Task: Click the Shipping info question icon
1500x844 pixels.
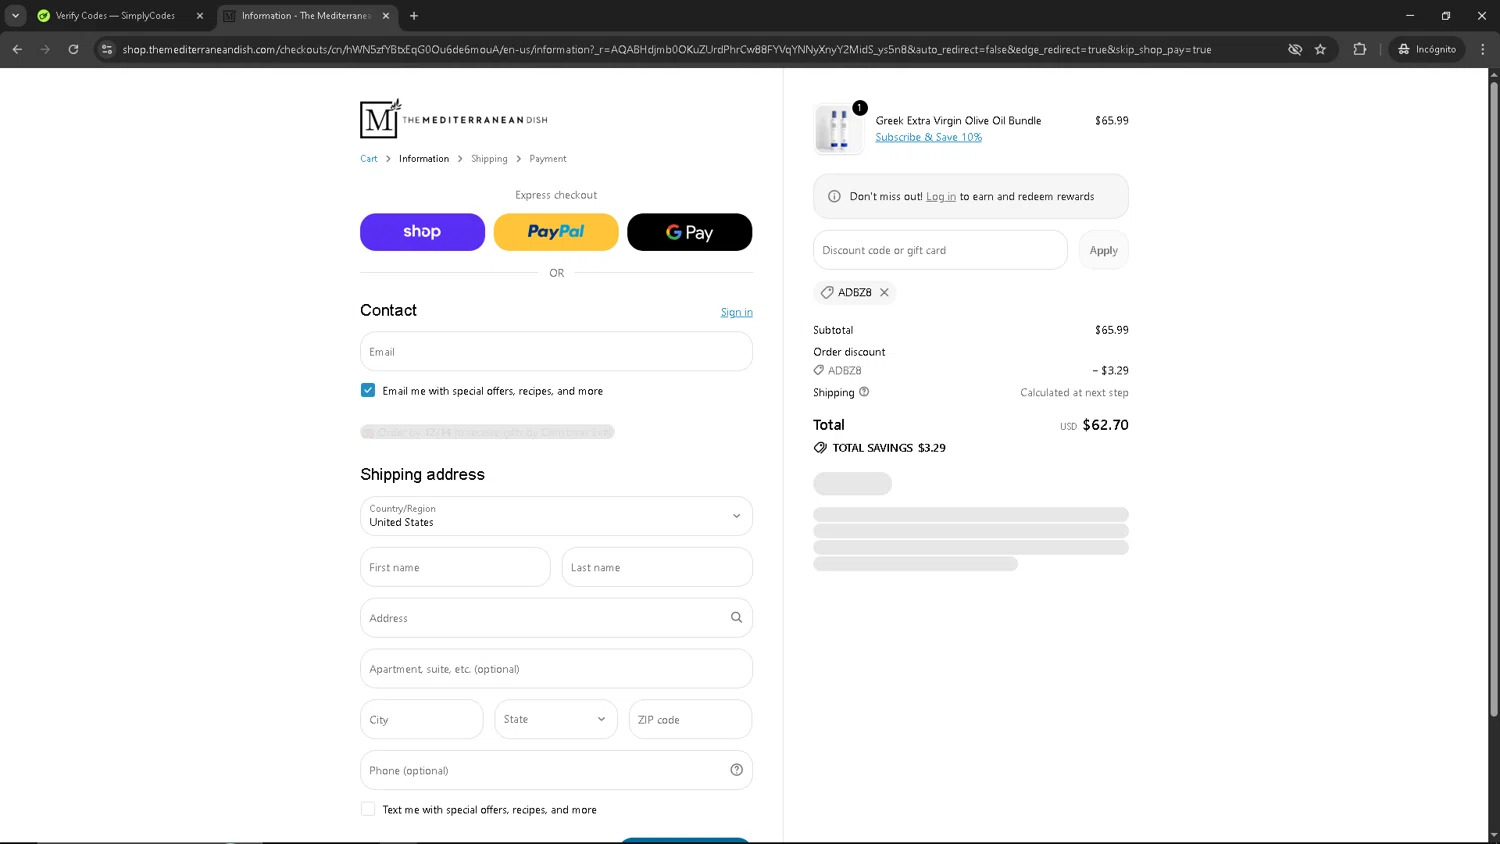Action: coord(864,392)
